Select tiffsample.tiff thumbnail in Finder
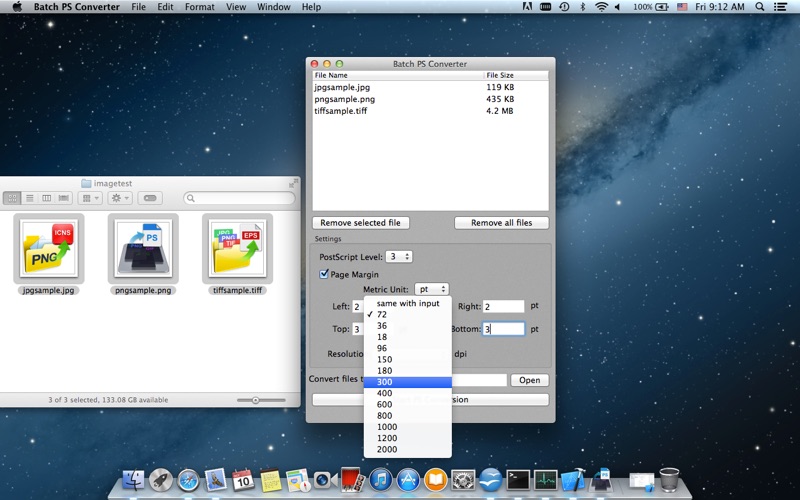 (x=238, y=248)
